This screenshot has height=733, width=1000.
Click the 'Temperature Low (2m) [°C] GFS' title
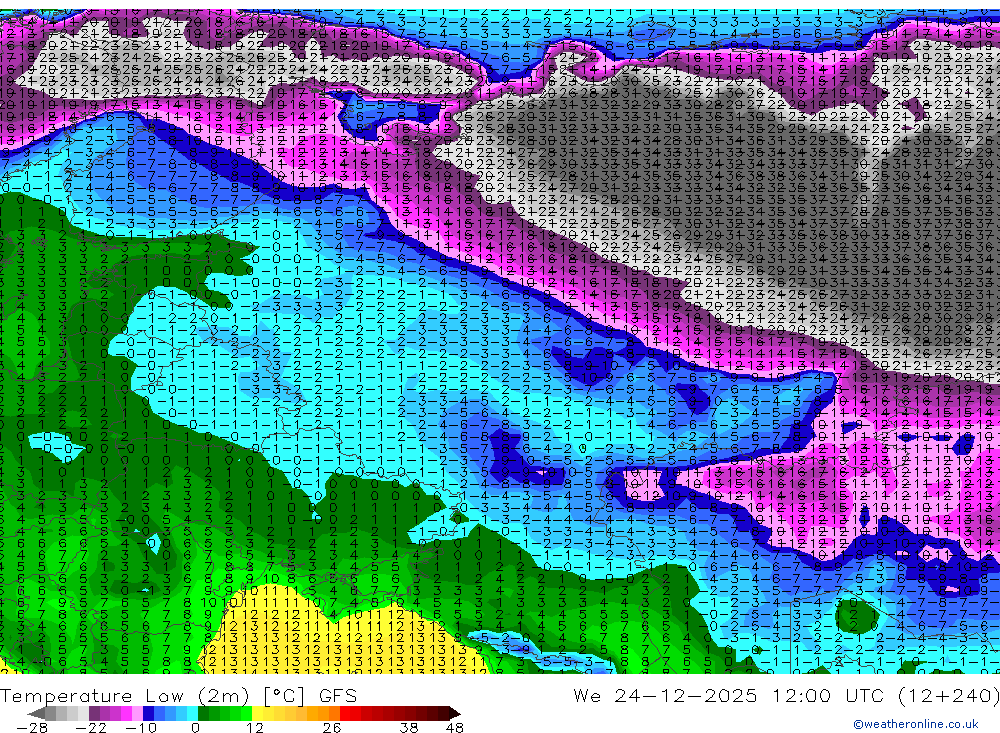(179, 695)
